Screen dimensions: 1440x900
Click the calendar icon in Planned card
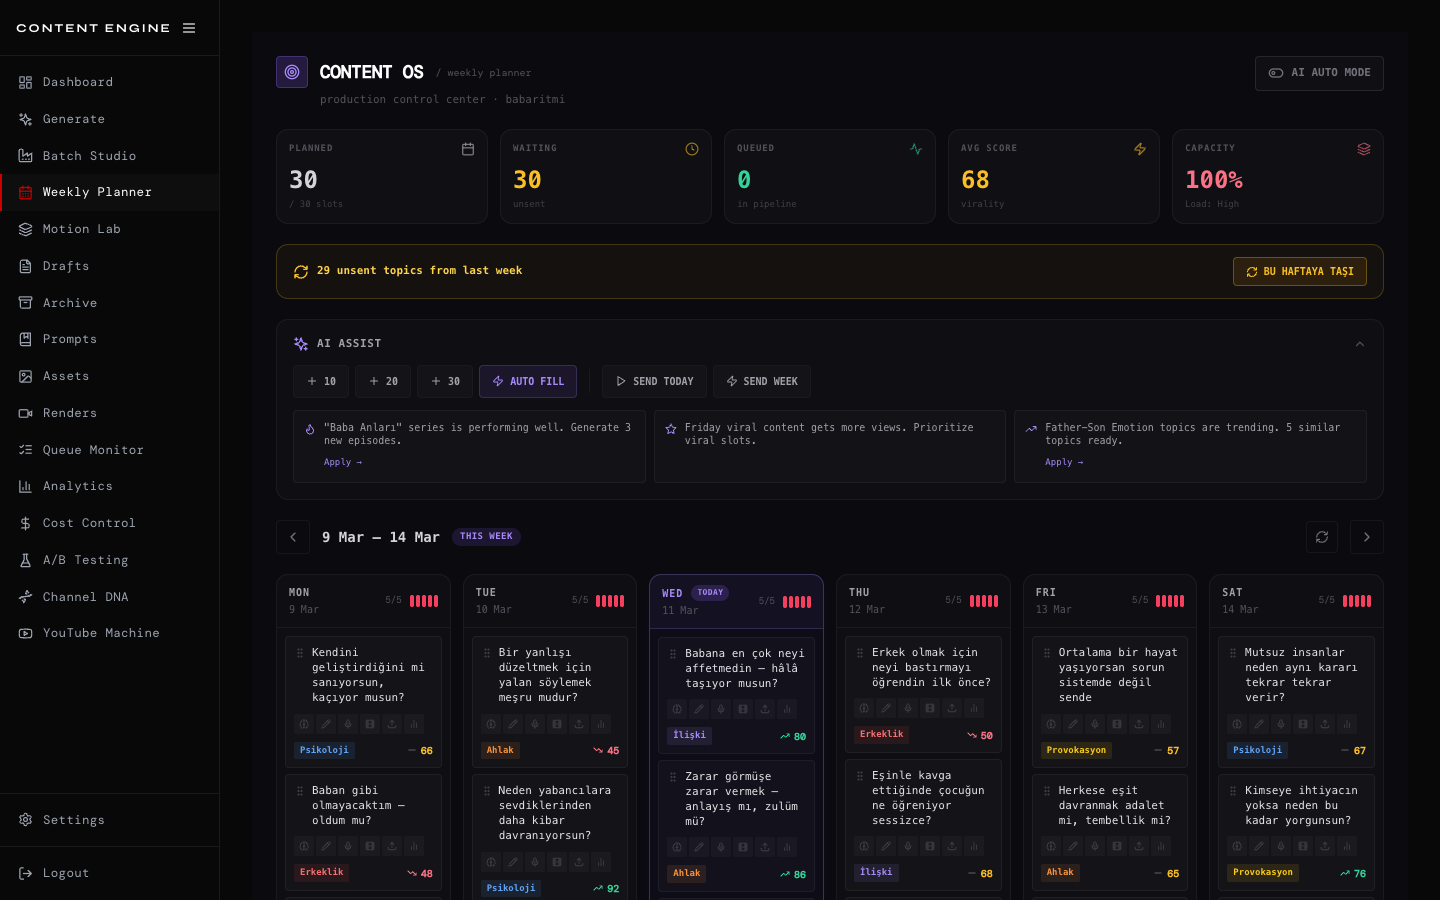point(467,149)
